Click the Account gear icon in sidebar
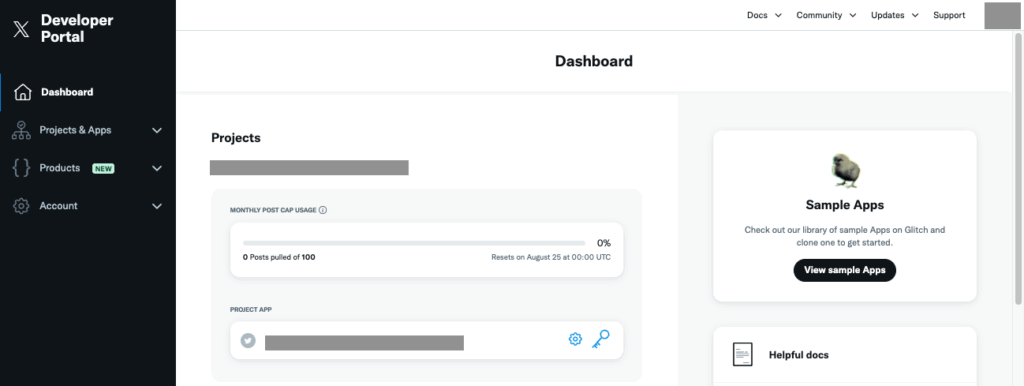The width and height of the screenshot is (1024, 386). point(22,206)
